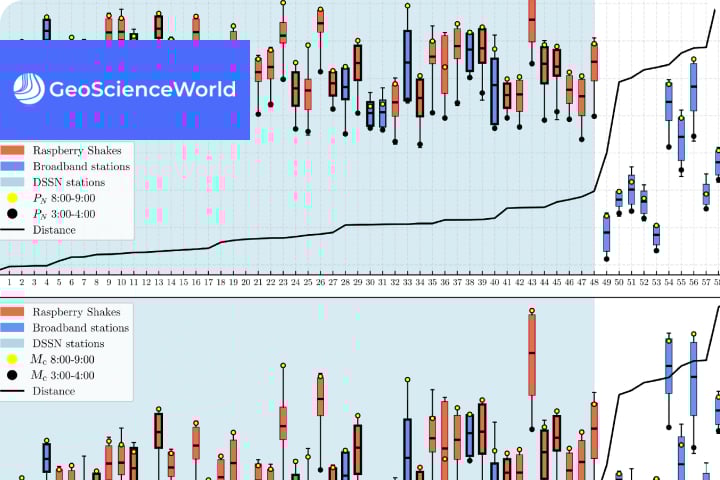Click the Distance label in lower legend
The height and width of the screenshot is (480, 720).
coord(54,391)
